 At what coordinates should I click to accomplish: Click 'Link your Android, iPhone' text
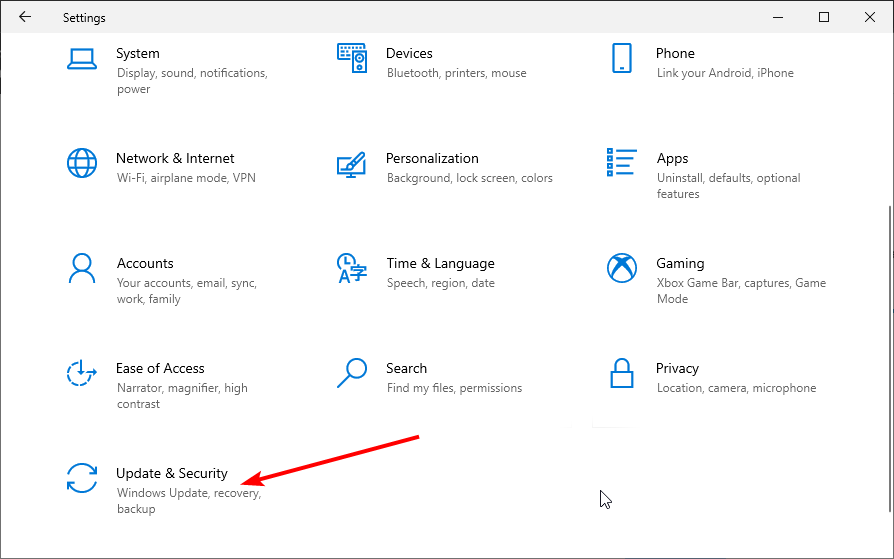point(725,73)
